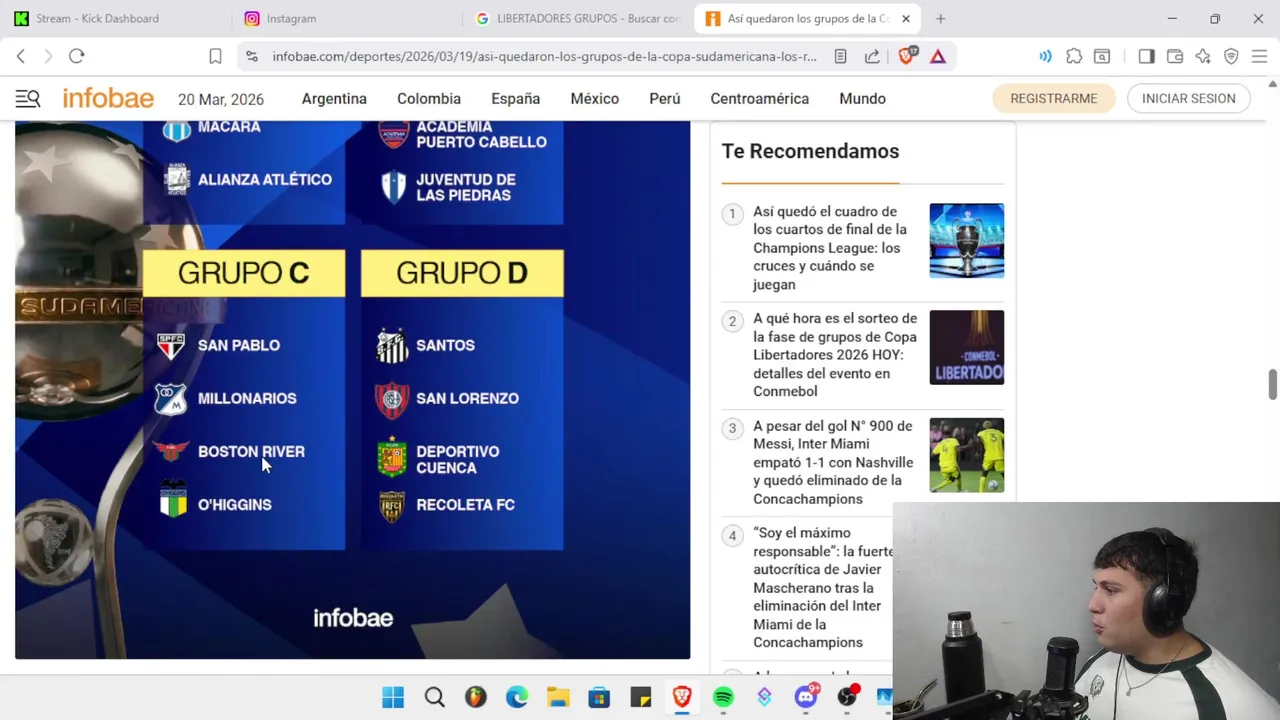Open Mascherano autocrítica article
Image resolution: width=1280 pixels, height=720 pixels.
(x=823, y=587)
